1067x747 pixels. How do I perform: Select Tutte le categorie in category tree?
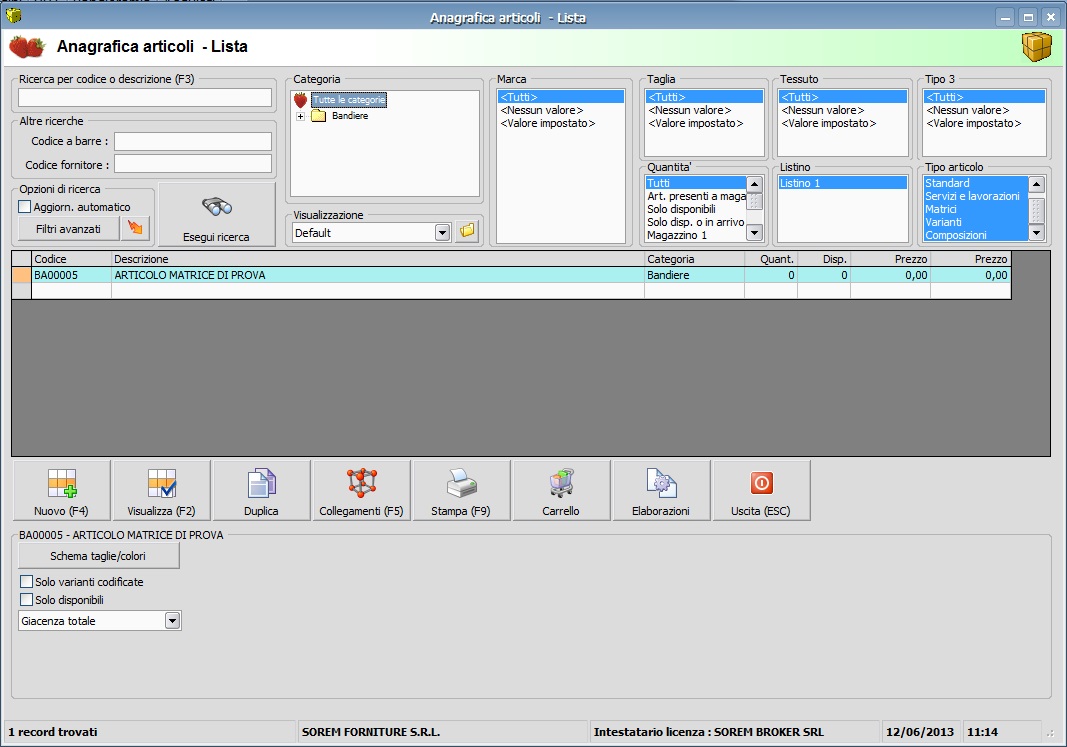click(349, 100)
